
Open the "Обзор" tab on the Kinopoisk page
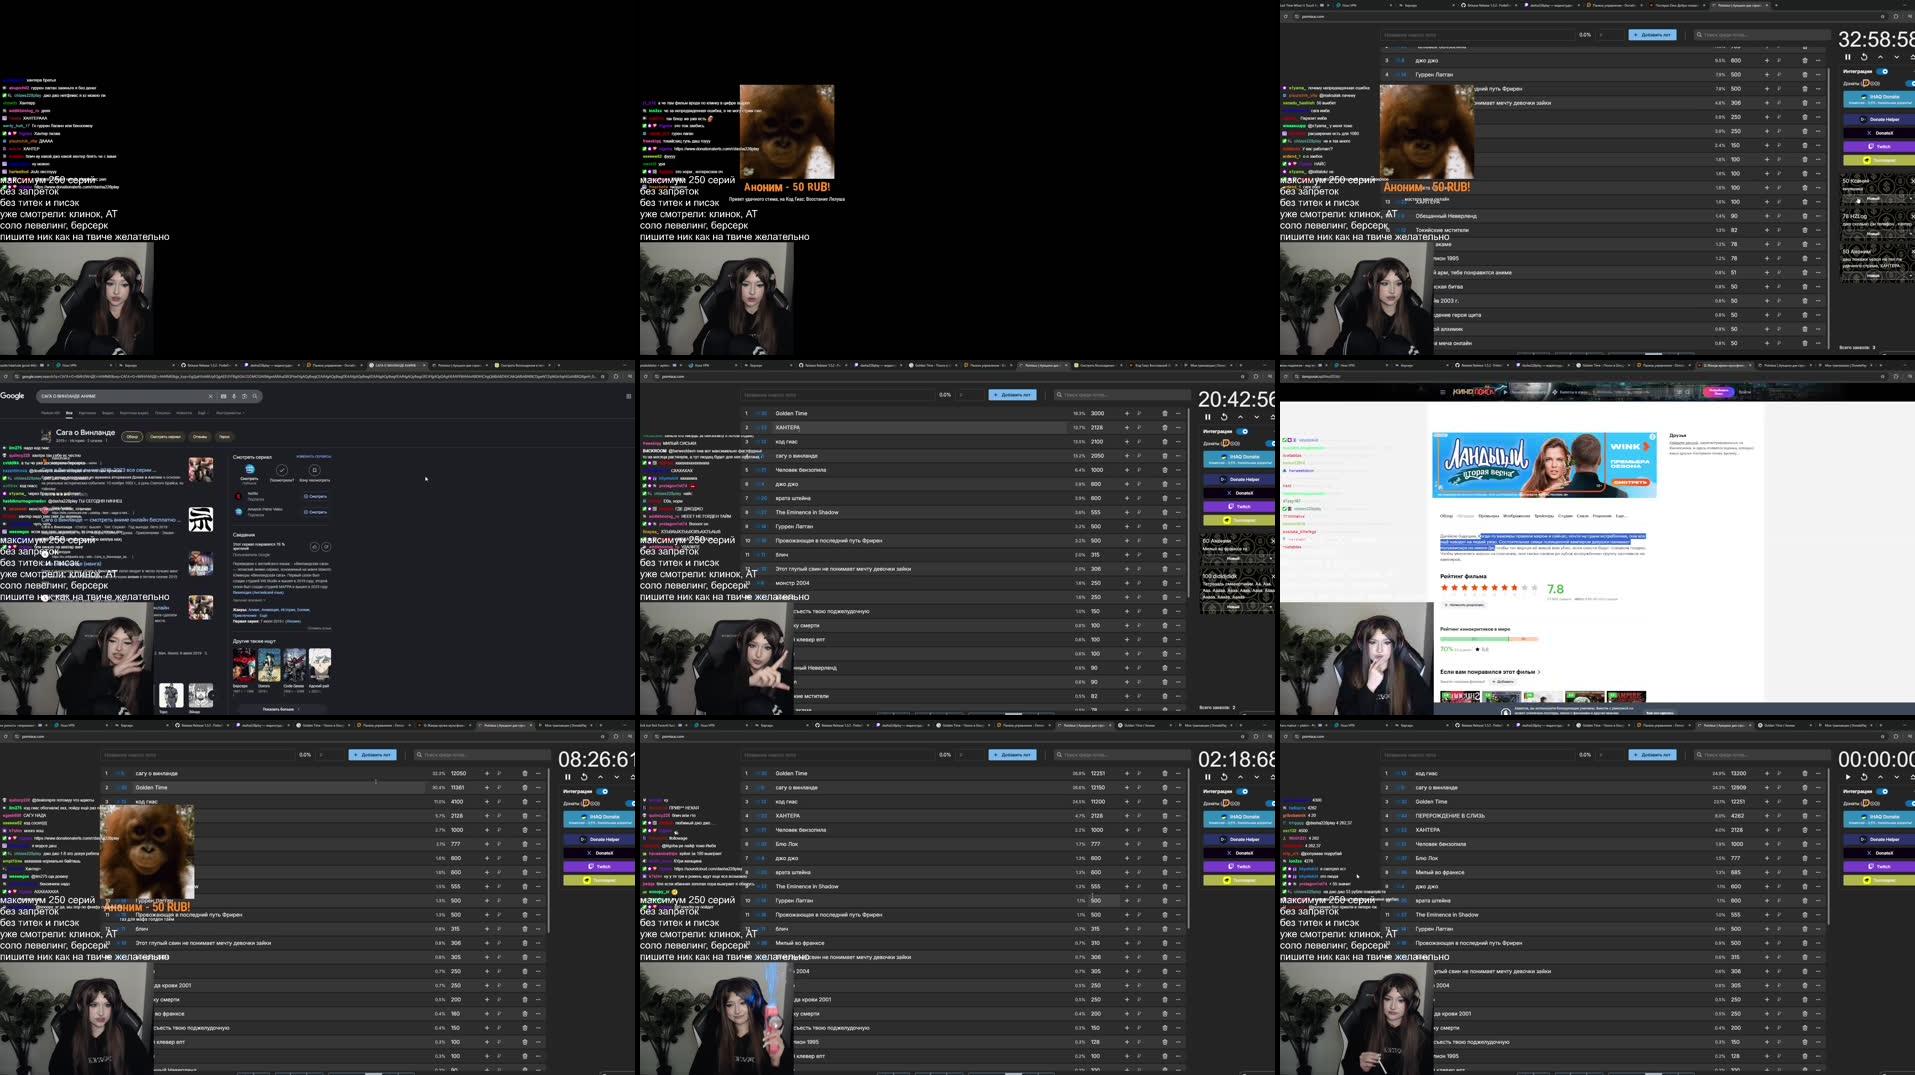1446,516
